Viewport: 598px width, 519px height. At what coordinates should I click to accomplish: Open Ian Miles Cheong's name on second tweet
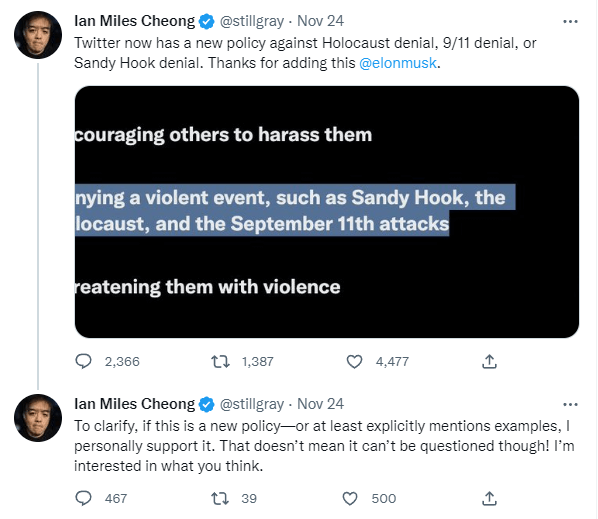[134, 404]
